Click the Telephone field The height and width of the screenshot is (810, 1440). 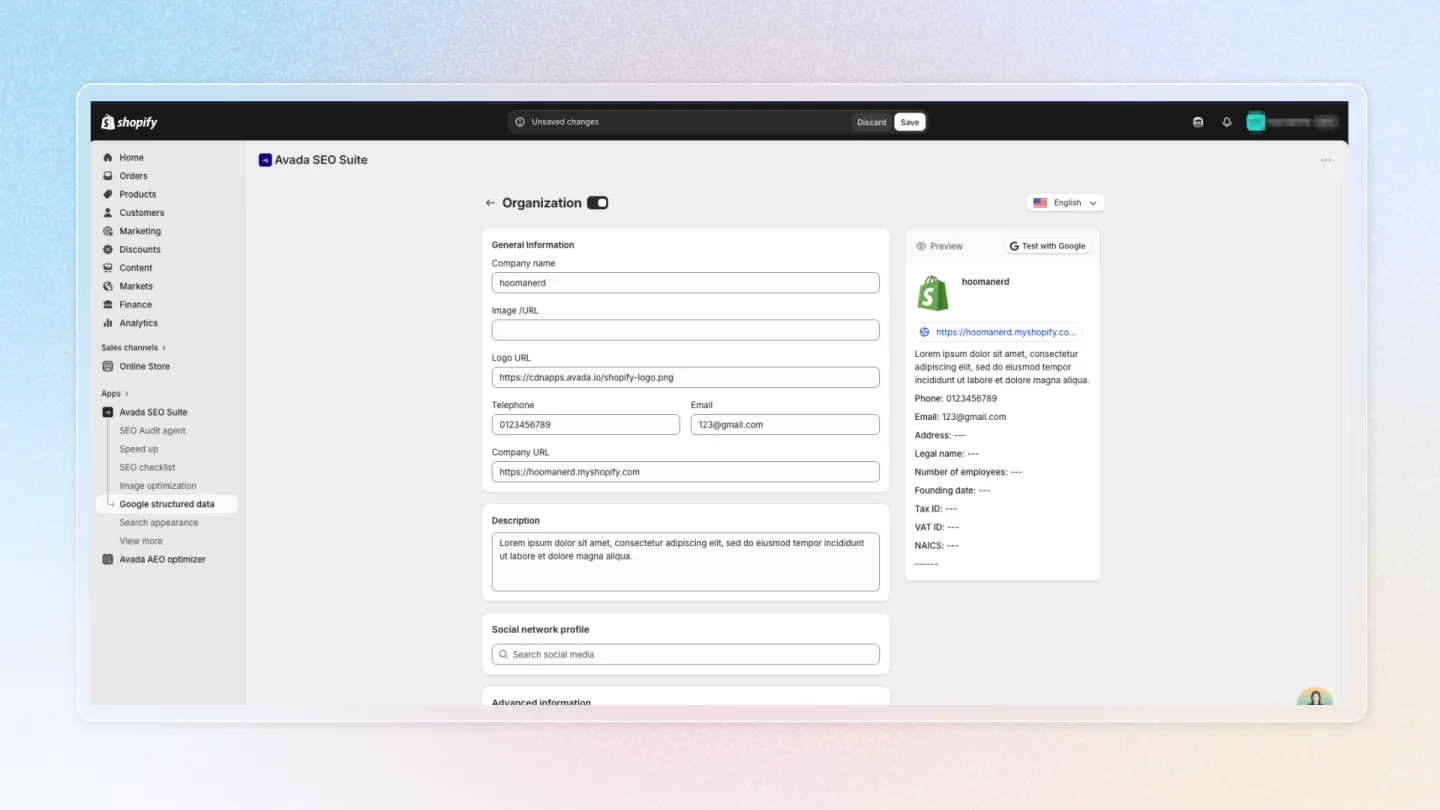tap(585, 424)
